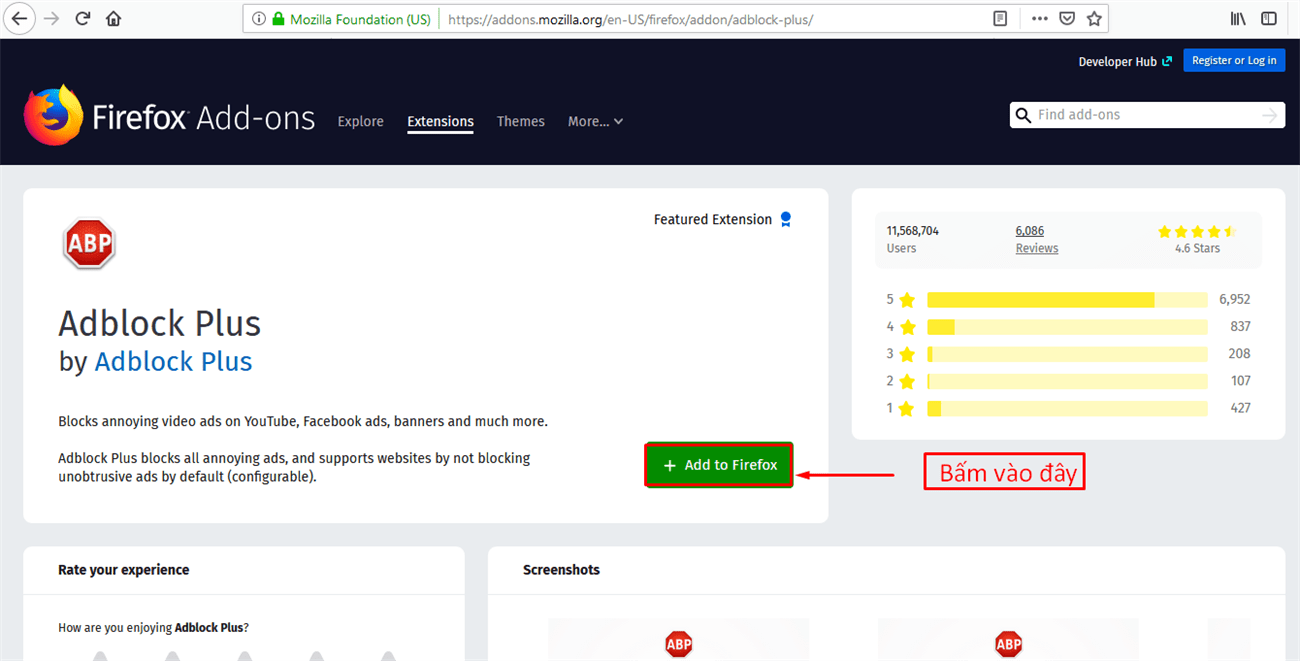Click the 107 two-star count
Image resolution: width=1300 pixels, height=661 pixels.
click(x=1240, y=381)
